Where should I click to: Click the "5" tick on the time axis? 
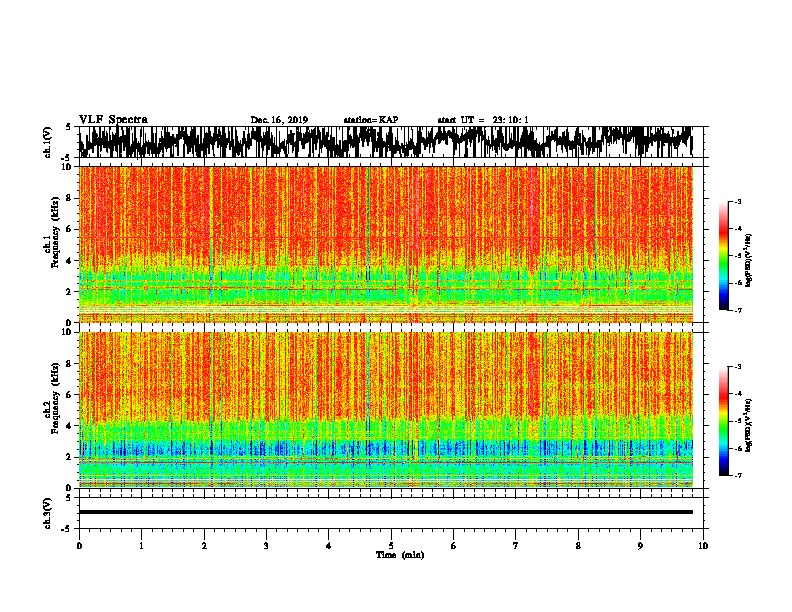coord(391,546)
